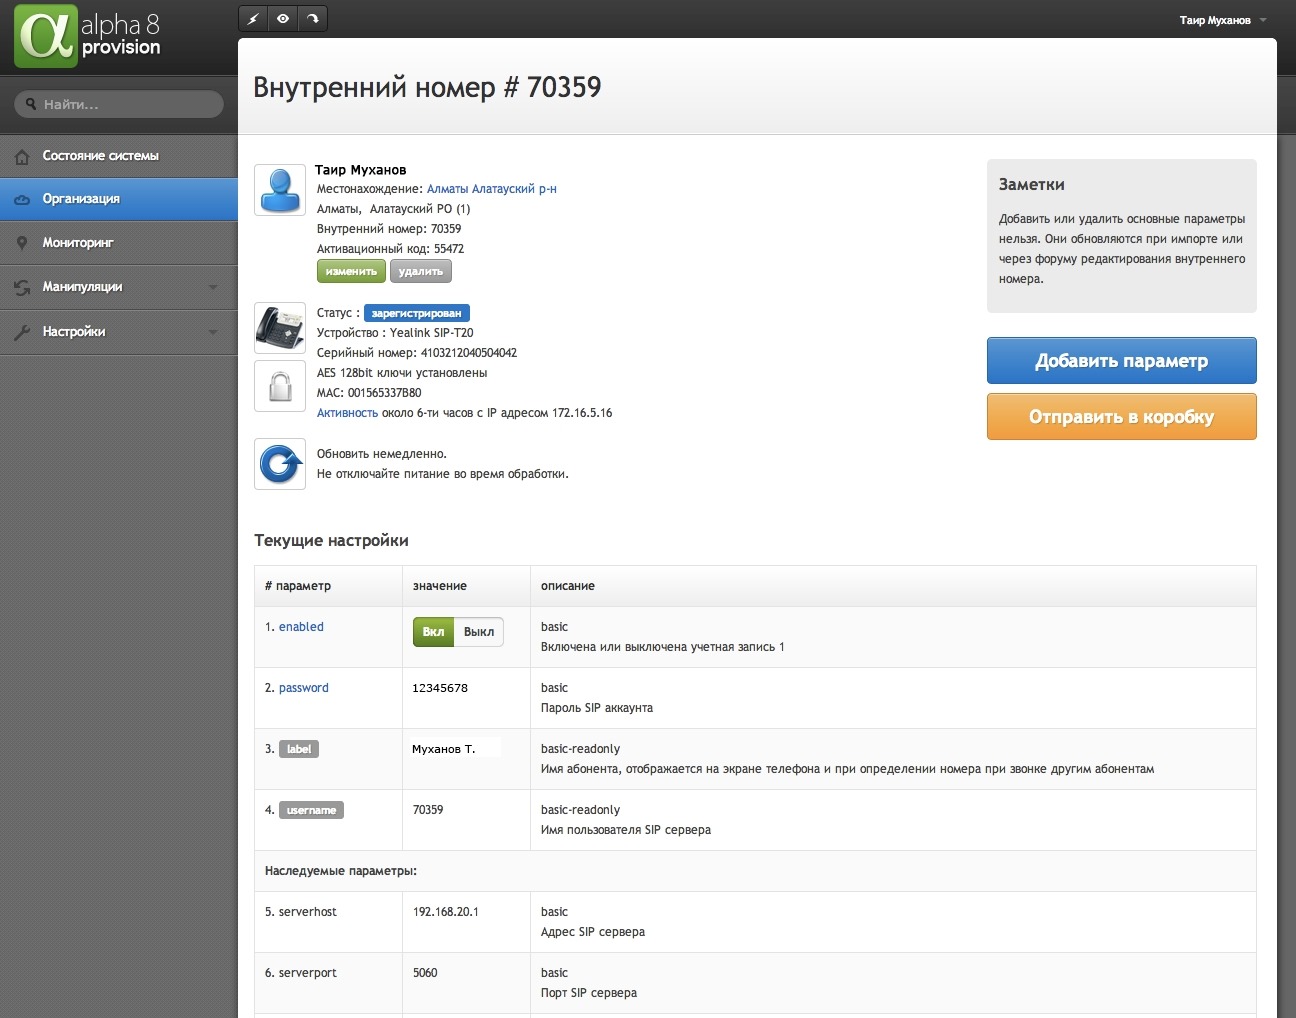This screenshot has height=1018, width=1296.
Task: Click the curved arrow toolbar icon
Action: click(313, 18)
